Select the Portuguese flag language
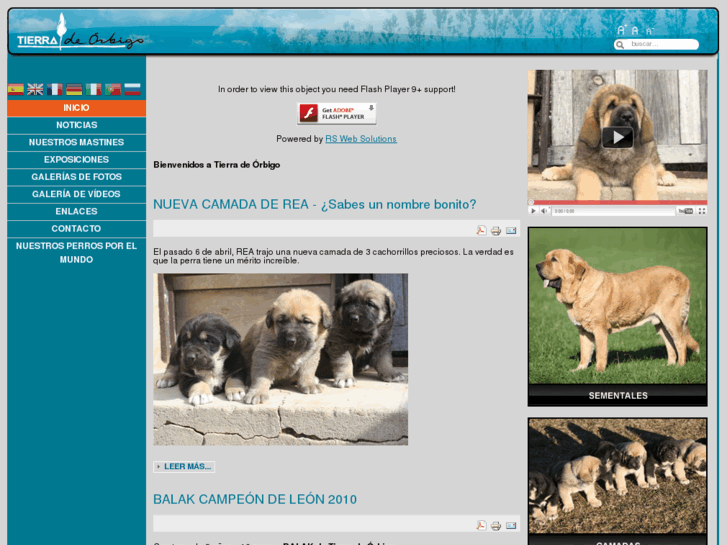This screenshot has width=727, height=545. (x=113, y=89)
